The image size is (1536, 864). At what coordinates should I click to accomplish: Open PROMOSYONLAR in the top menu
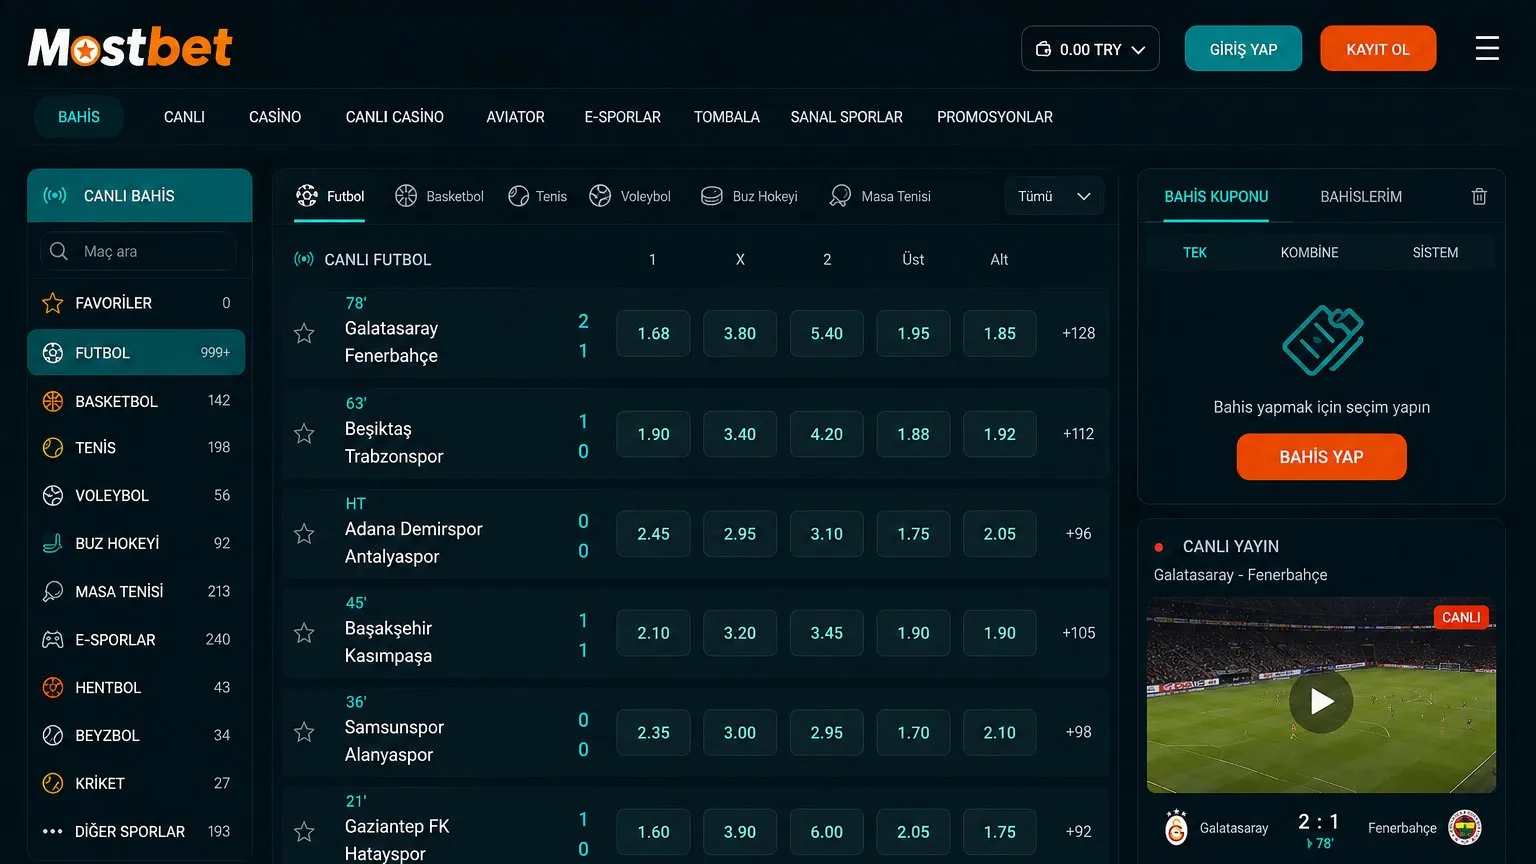[995, 117]
